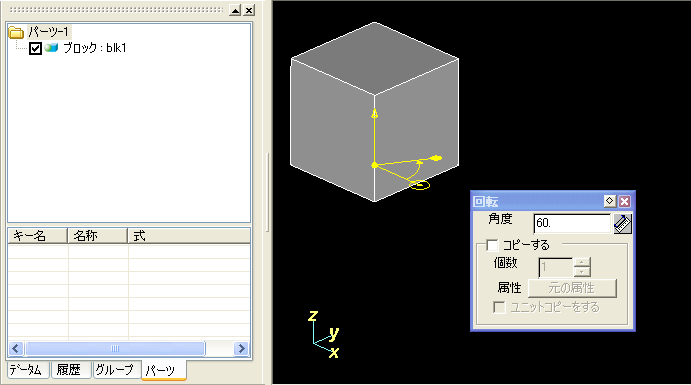Viewport: 691px width, 385px height.
Task: Click the ruler measure icon next to the angle field
Action: (622, 224)
